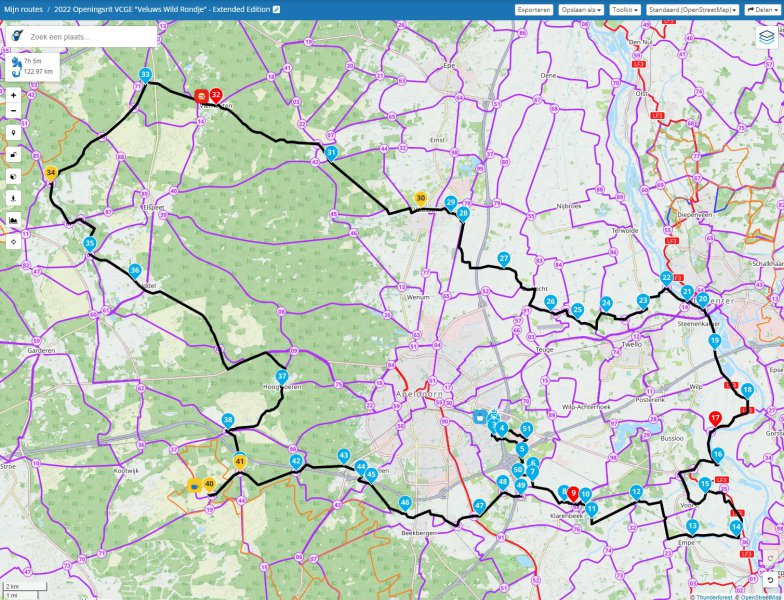Click the undo arrow icon bottom right
The image size is (784, 600).
[x=769, y=580]
